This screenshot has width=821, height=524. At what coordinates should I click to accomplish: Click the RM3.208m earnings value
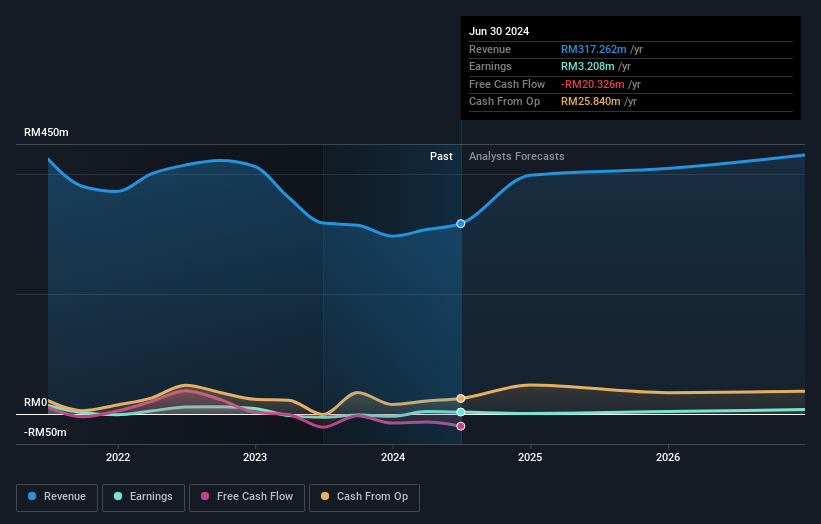[x=587, y=66]
